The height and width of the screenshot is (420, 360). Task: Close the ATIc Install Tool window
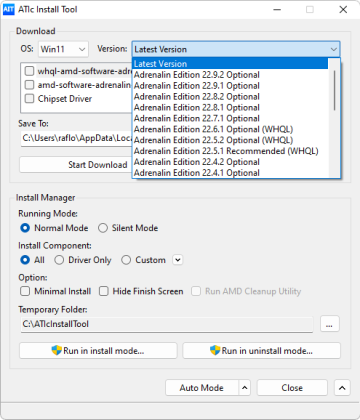coord(343,10)
